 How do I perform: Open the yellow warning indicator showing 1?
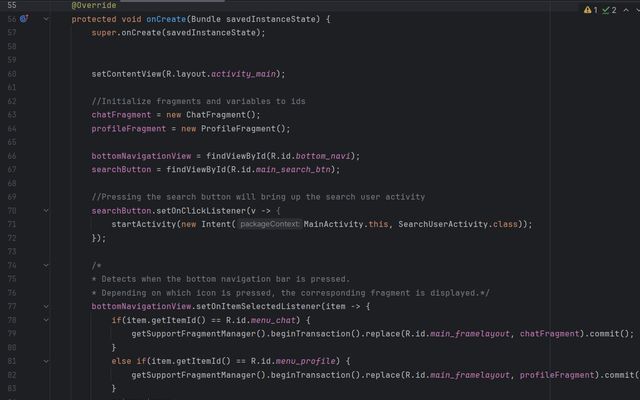tap(591, 10)
